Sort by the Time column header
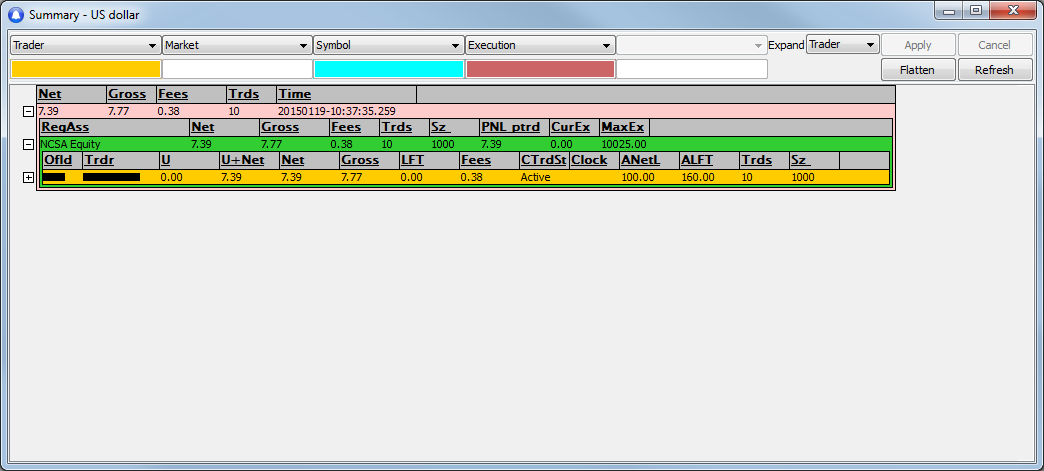The image size is (1044, 471). (x=294, y=94)
